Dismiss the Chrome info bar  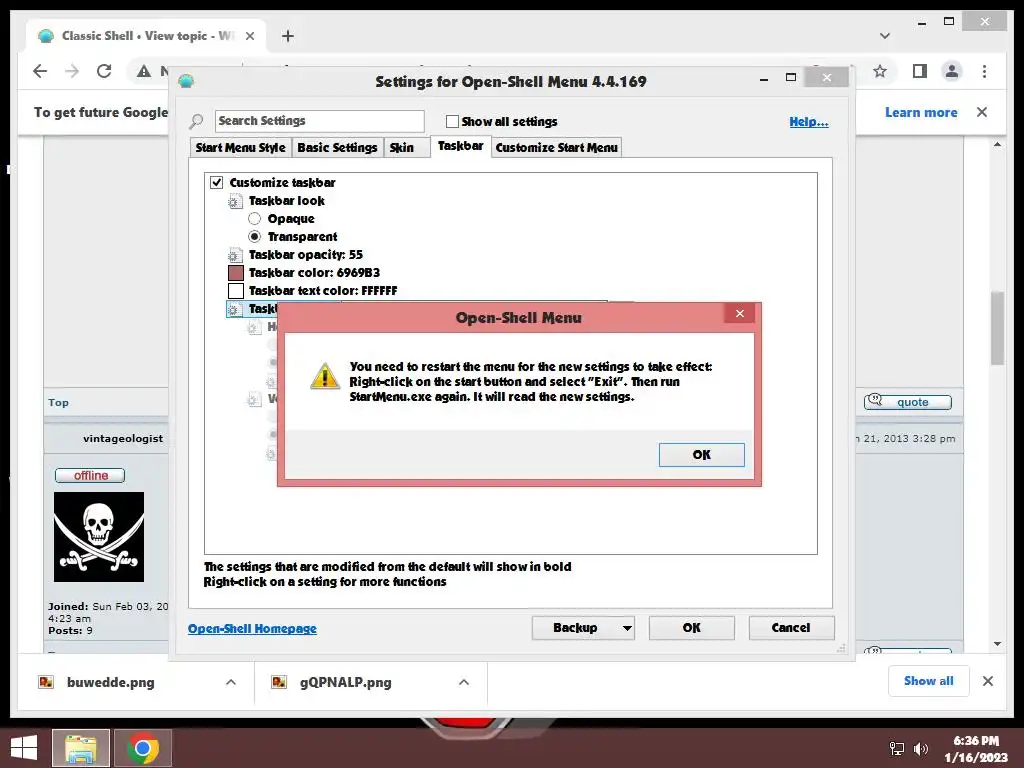pos(982,112)
